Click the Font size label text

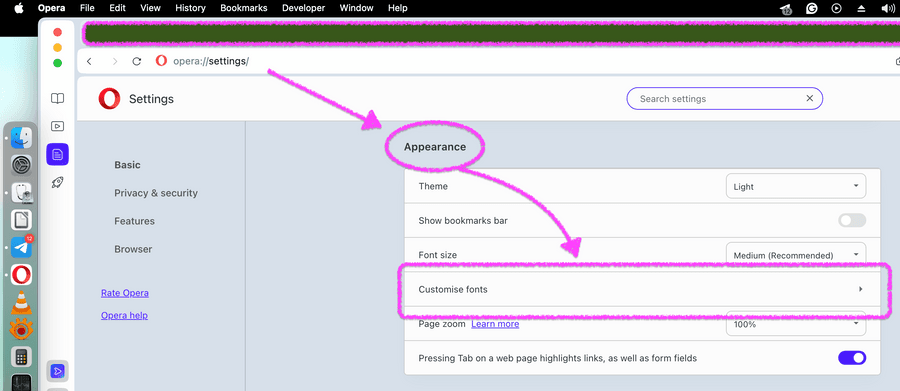438,255
